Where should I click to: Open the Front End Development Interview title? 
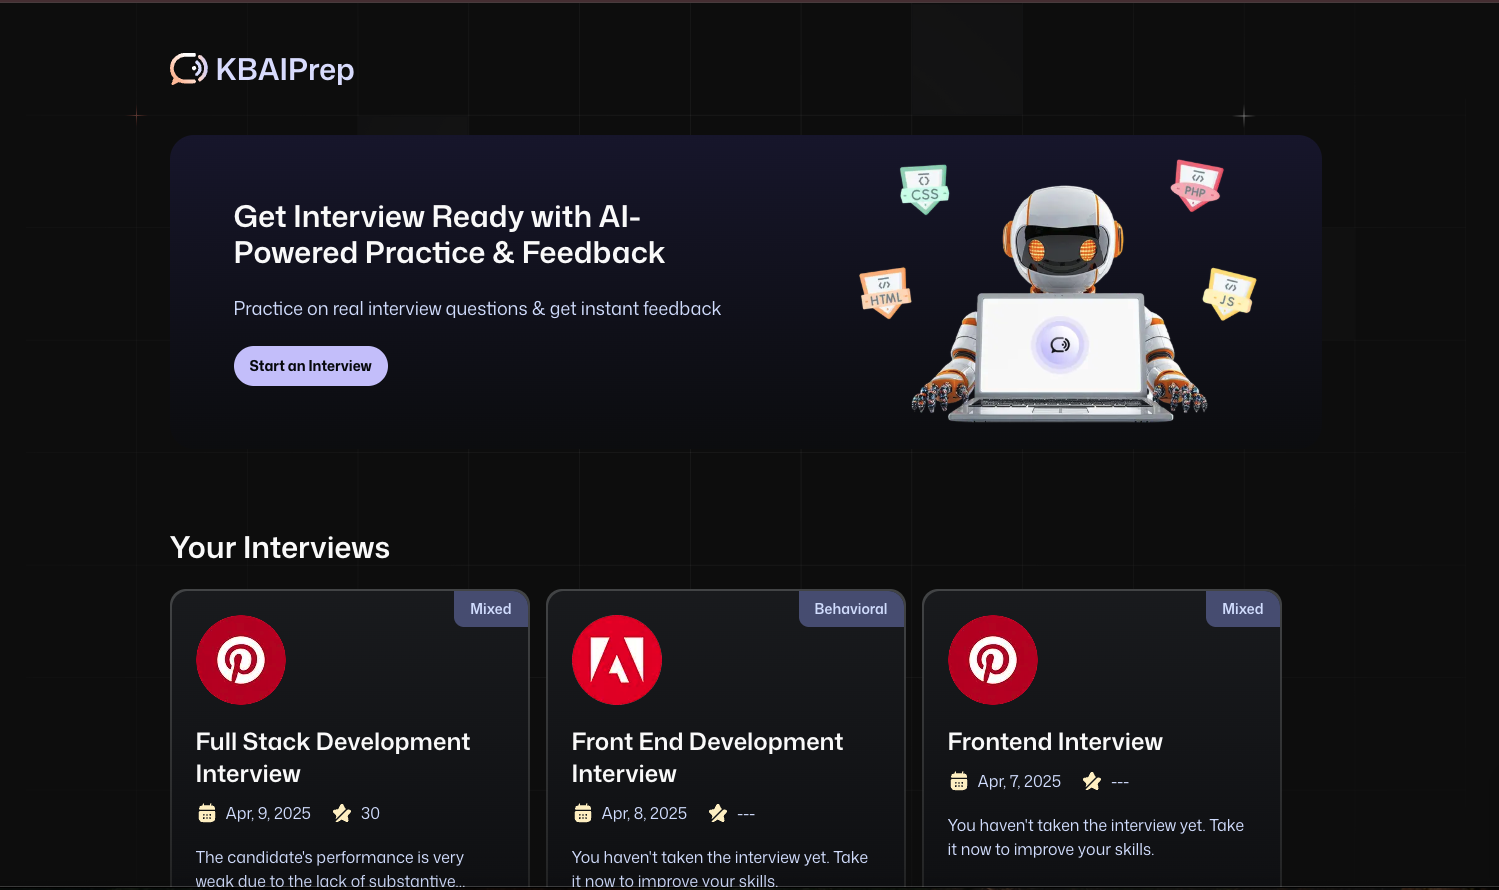tap(707, 757)
